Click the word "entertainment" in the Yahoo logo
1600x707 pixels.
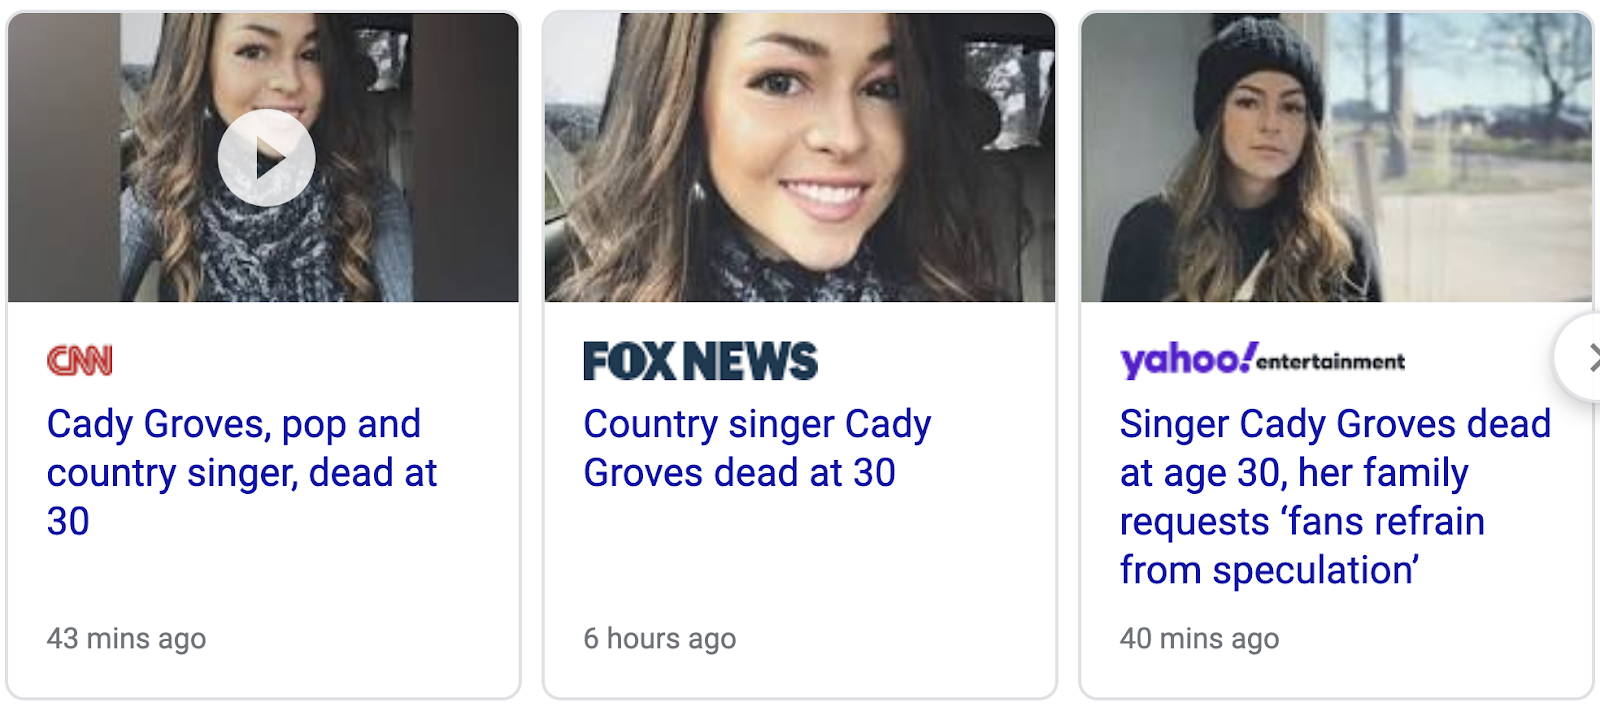point(1330,362)
